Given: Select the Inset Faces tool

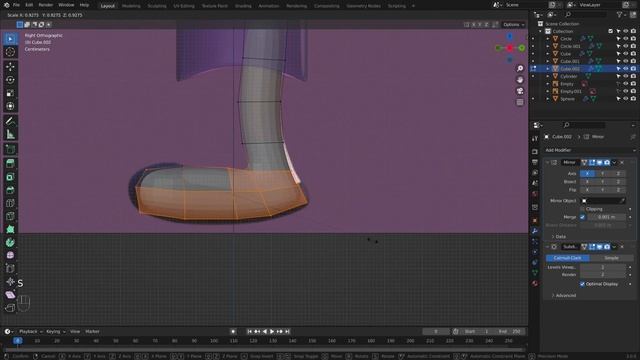Looking at the screenshot, I should click(x=10, y=177).
